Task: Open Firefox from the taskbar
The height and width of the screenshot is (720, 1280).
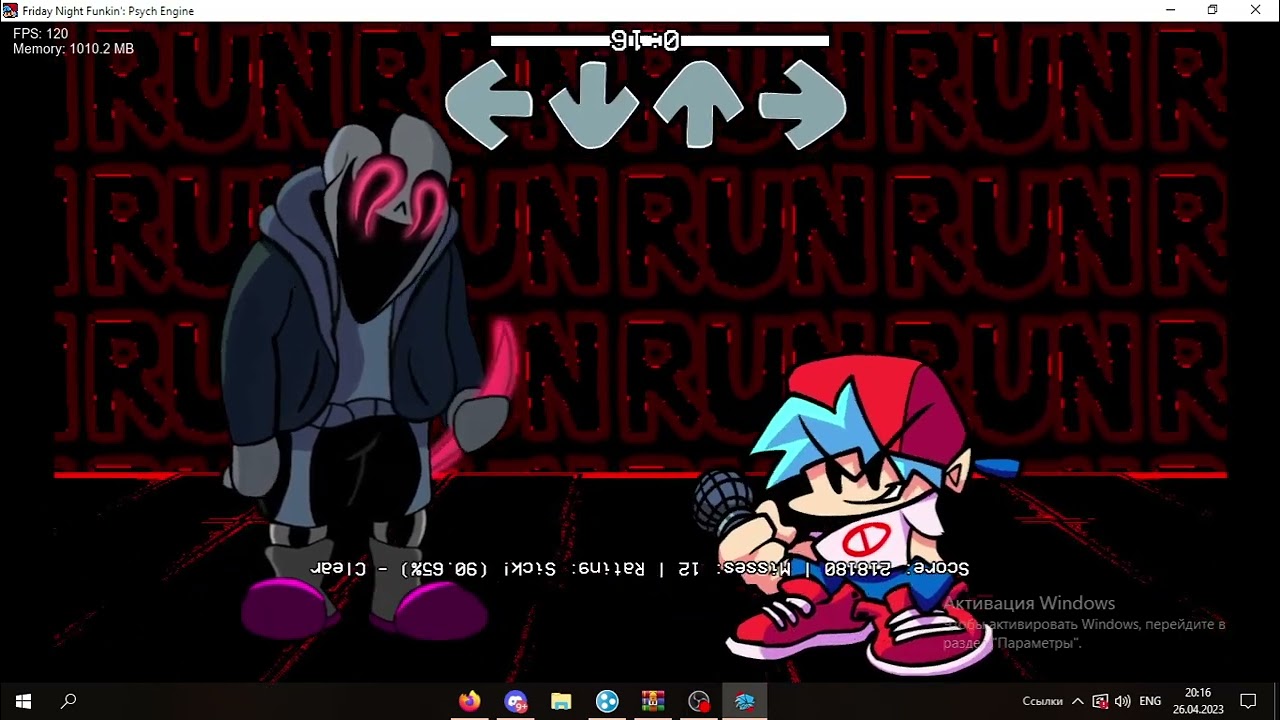Action: (469, 701)
